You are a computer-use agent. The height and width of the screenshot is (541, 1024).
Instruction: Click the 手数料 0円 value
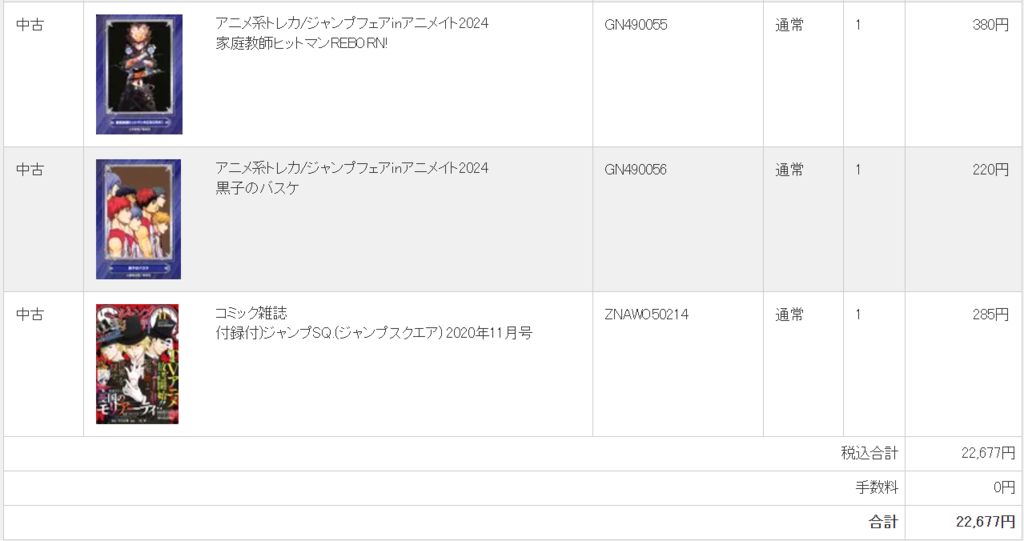[1004, 487]
